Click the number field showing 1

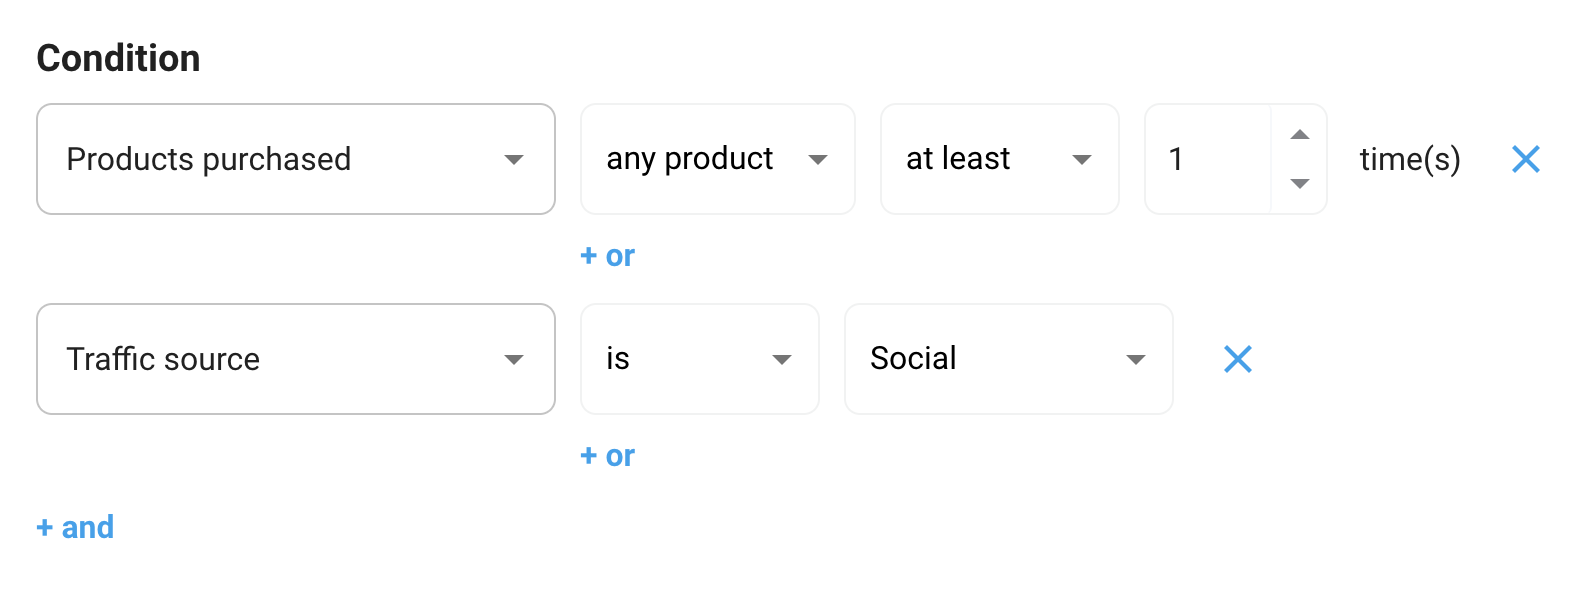pyautogui.click(x=1207, y=159)
